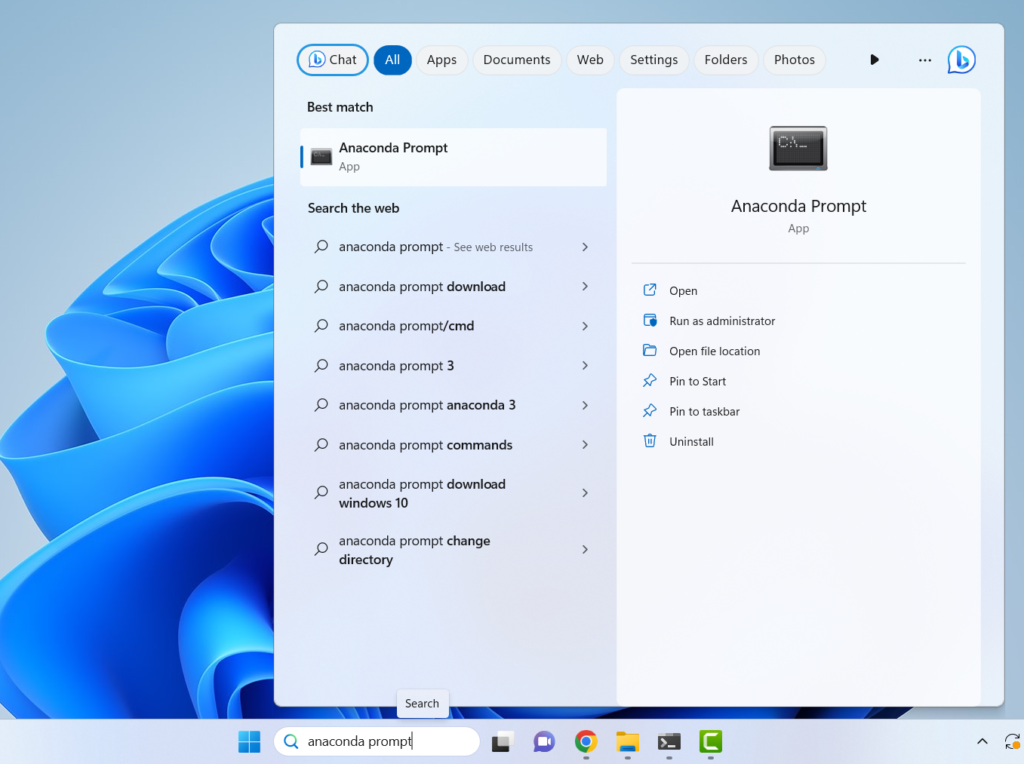Switch to the Web filter tab
This screenshot has height=764, width=1024.
590,60
